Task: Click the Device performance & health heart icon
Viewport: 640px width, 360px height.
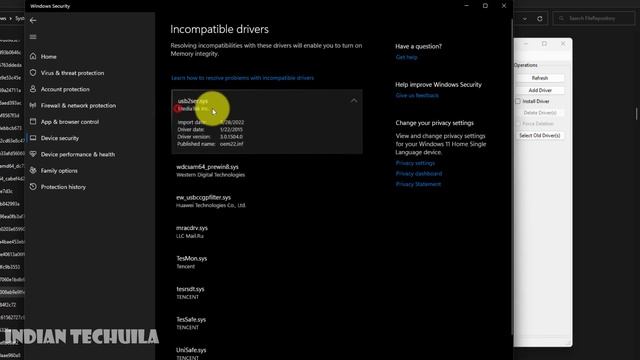Action: pyautogui.click(x=33, y=154)
